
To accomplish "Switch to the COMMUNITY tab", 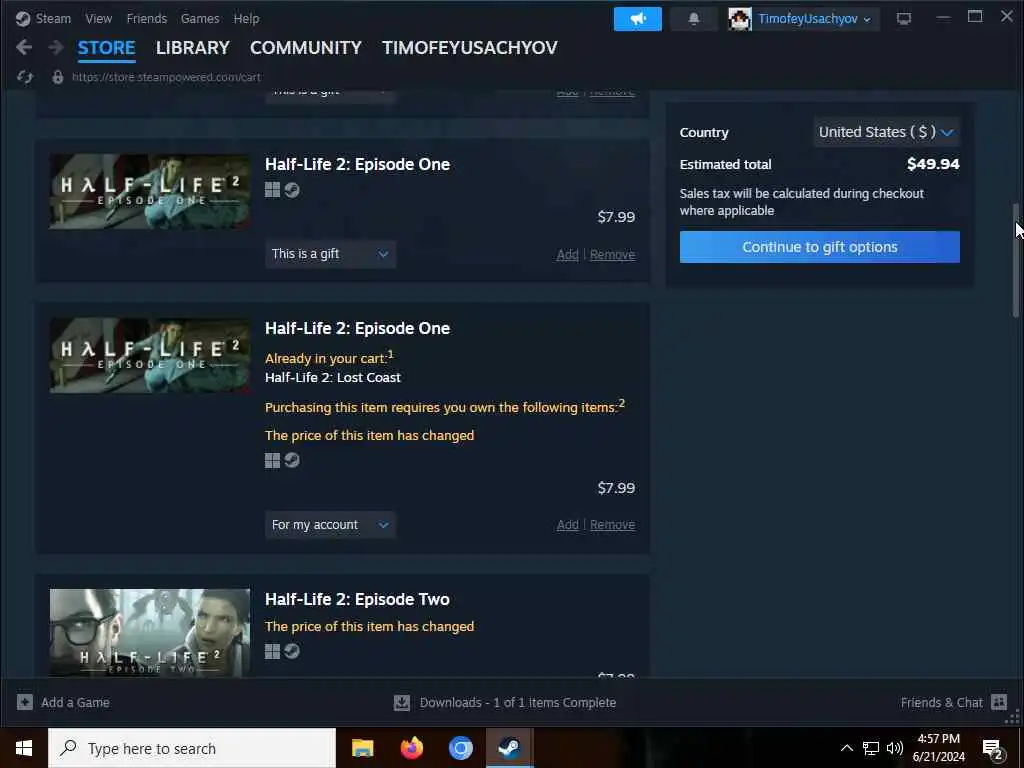I will coord(306,48).
